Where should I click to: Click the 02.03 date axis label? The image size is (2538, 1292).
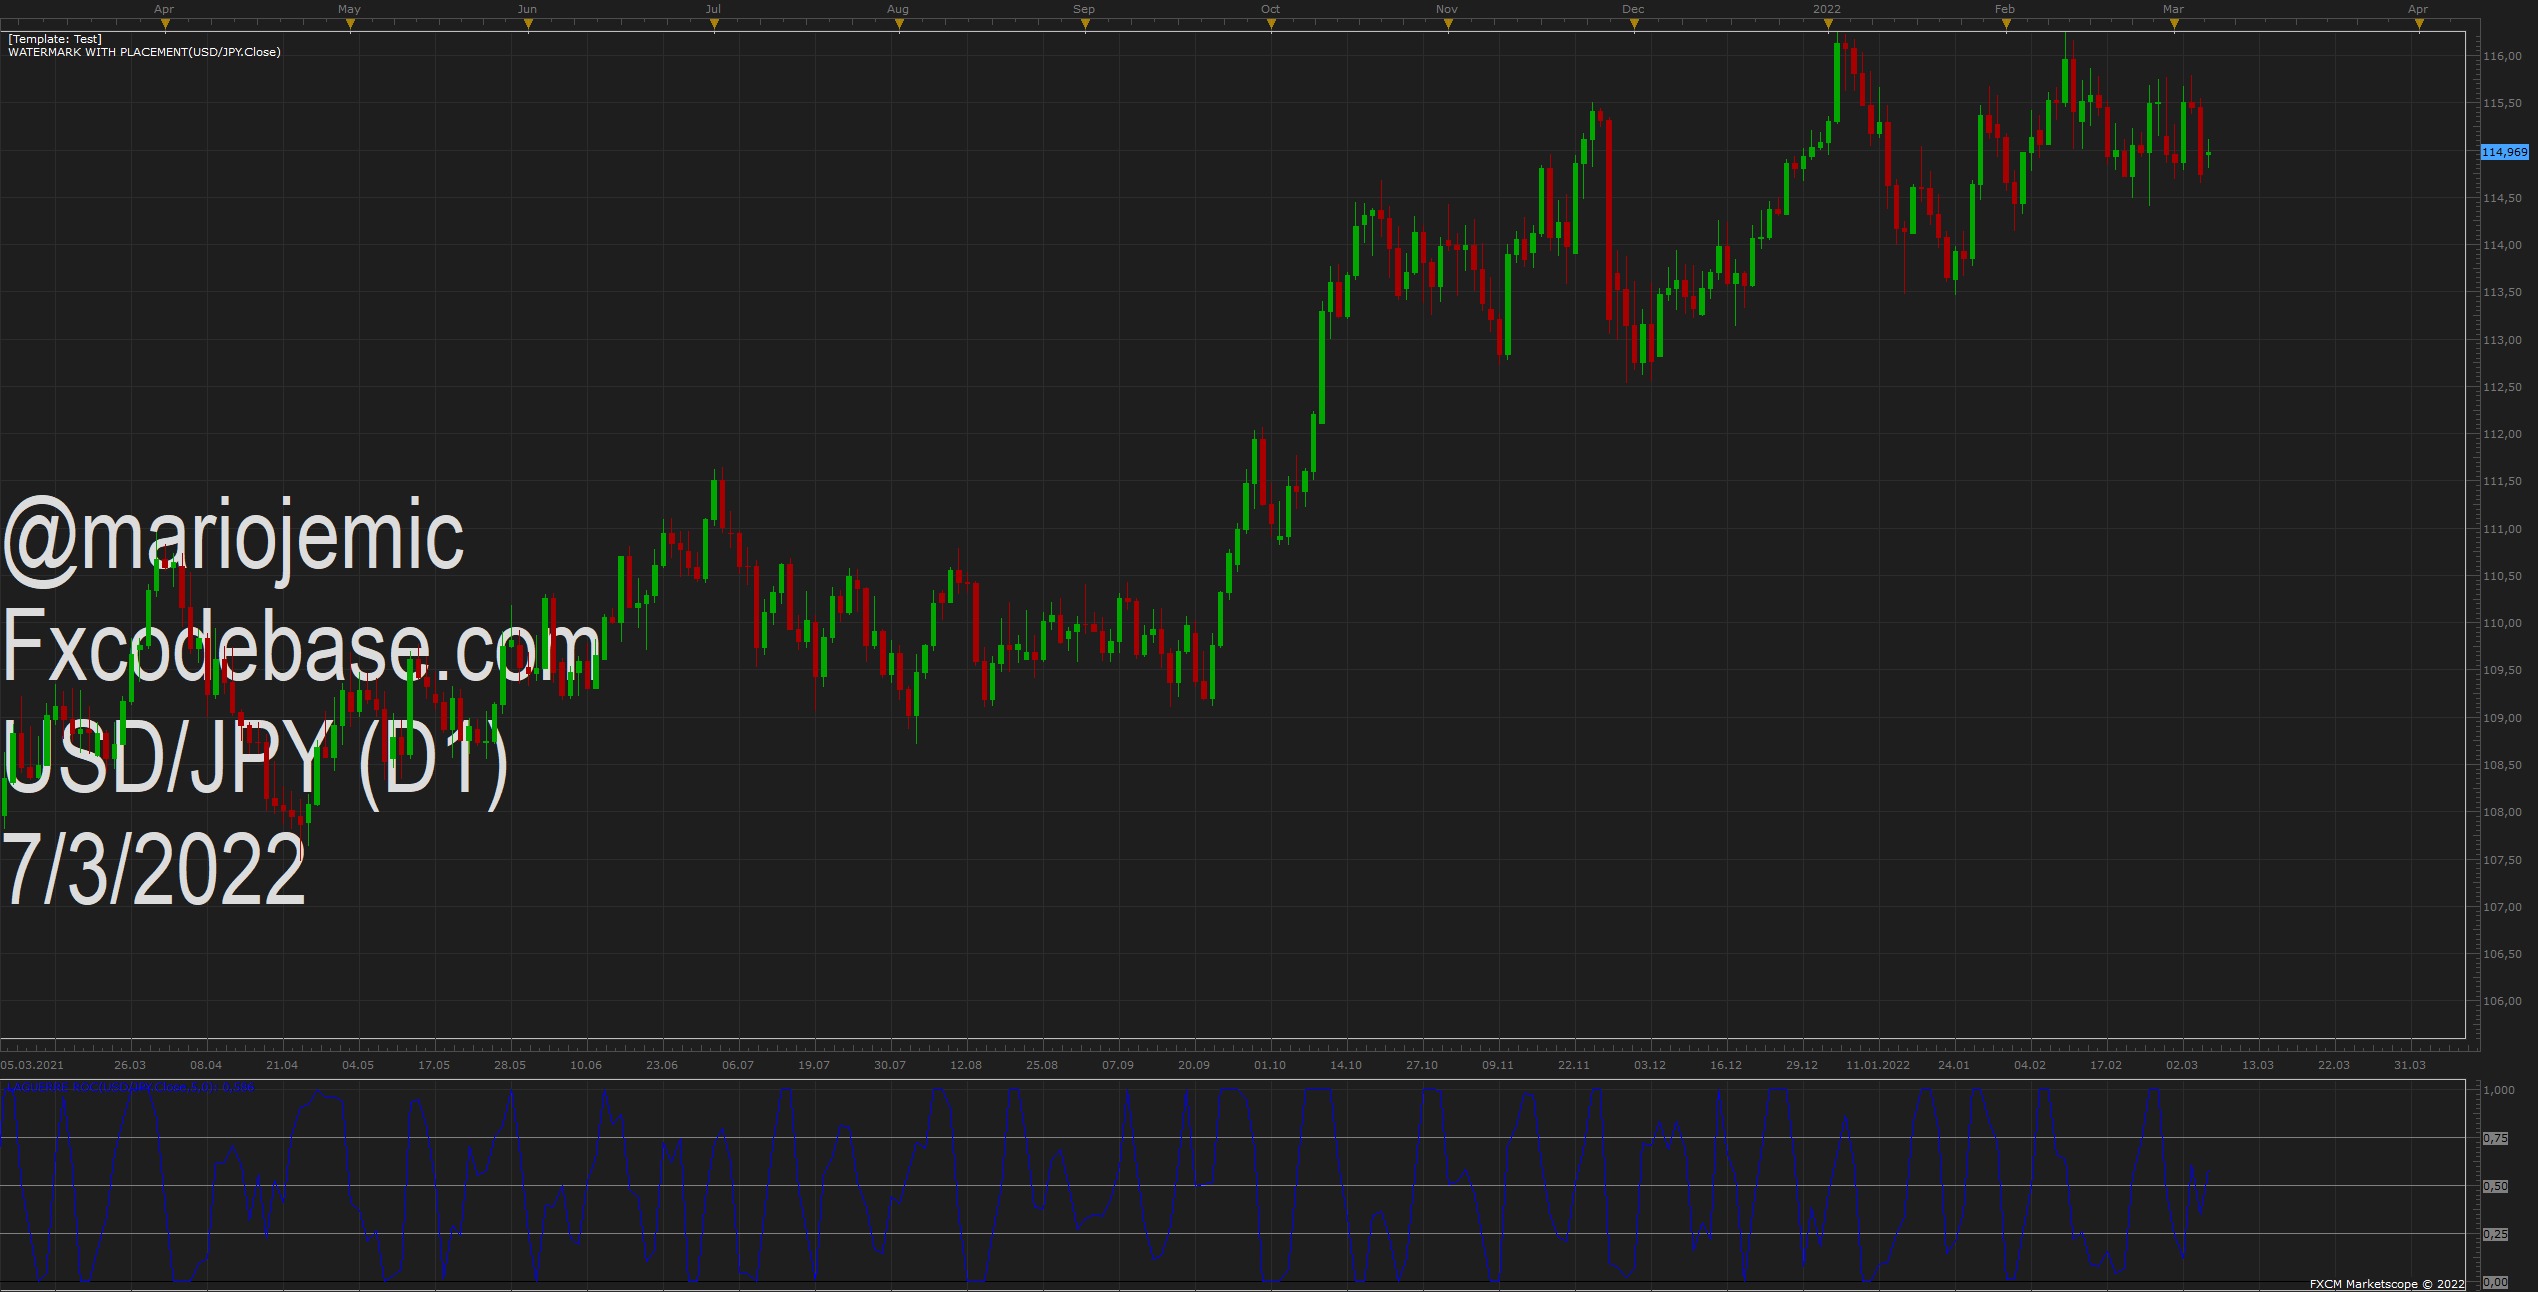2182,1065
